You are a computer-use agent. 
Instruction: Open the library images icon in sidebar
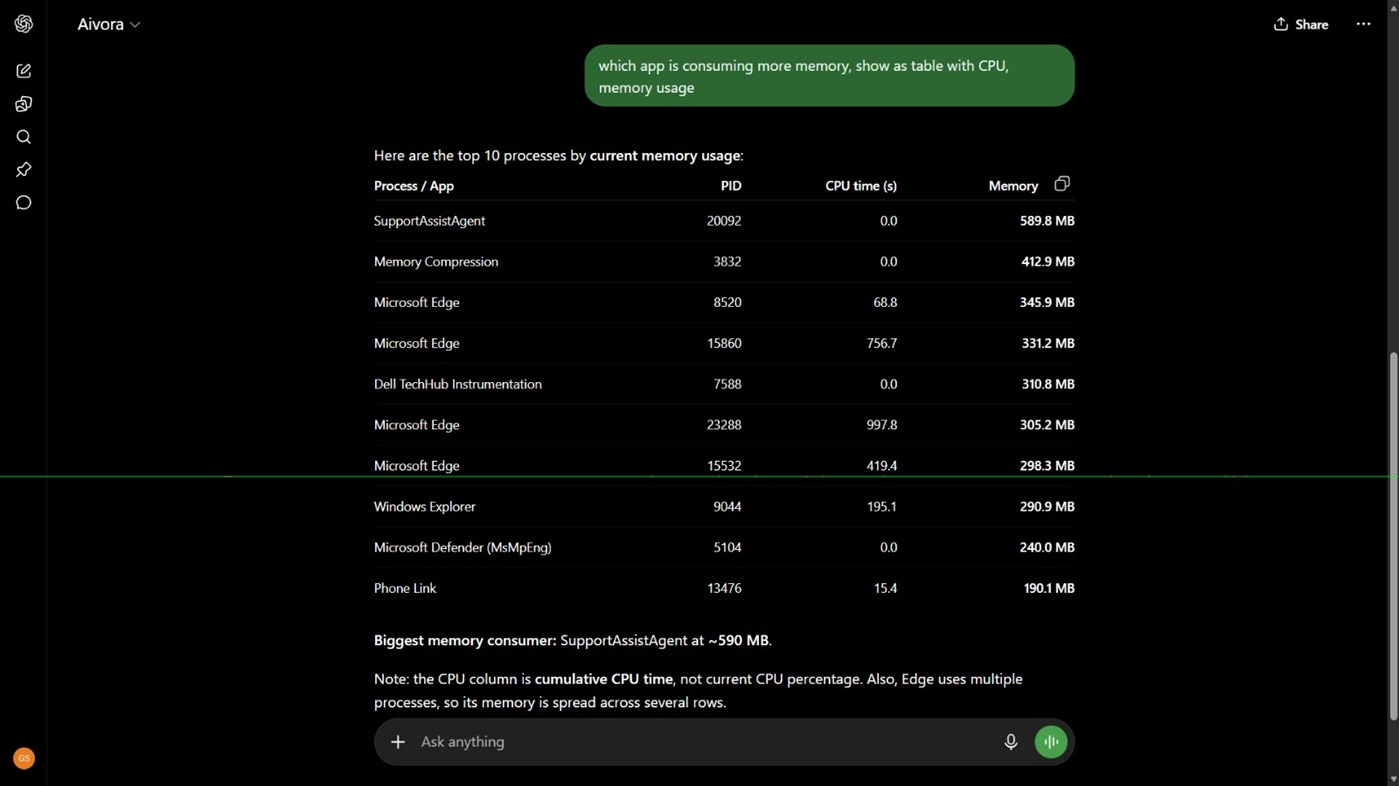coord(24,104)
